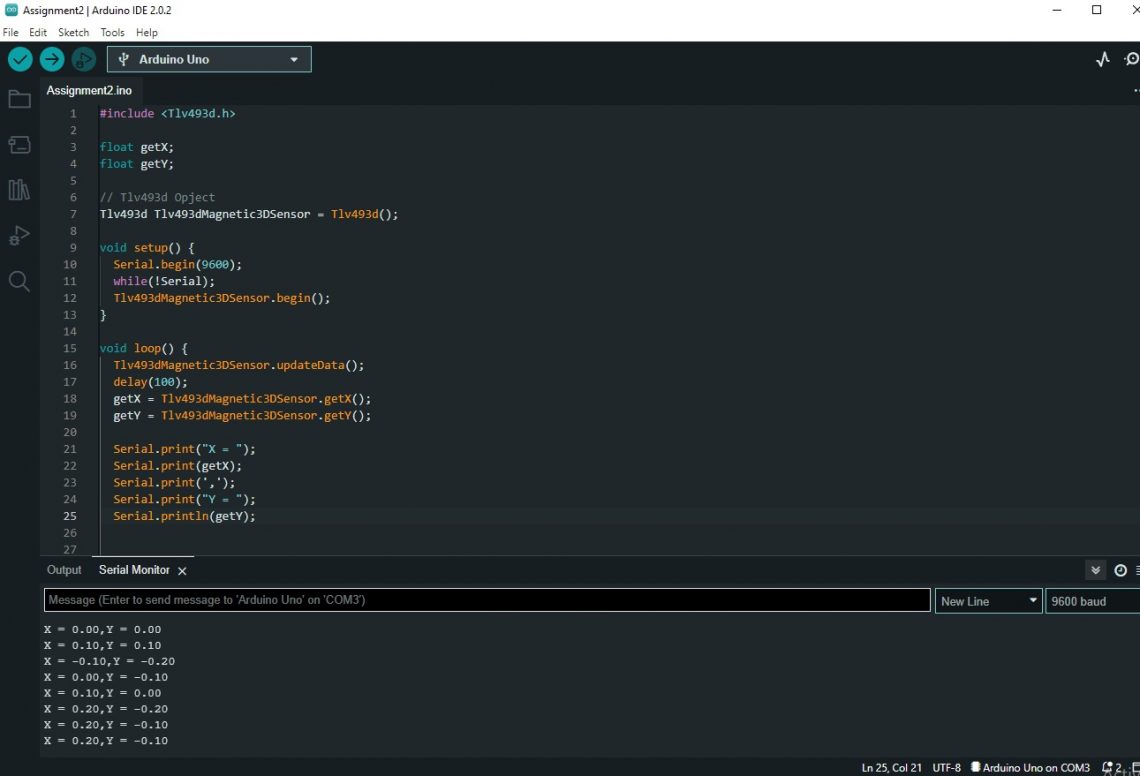The image size is (1140, 776).
Task: Click the Upload arrow button
Action: click(x=52, y=60)
